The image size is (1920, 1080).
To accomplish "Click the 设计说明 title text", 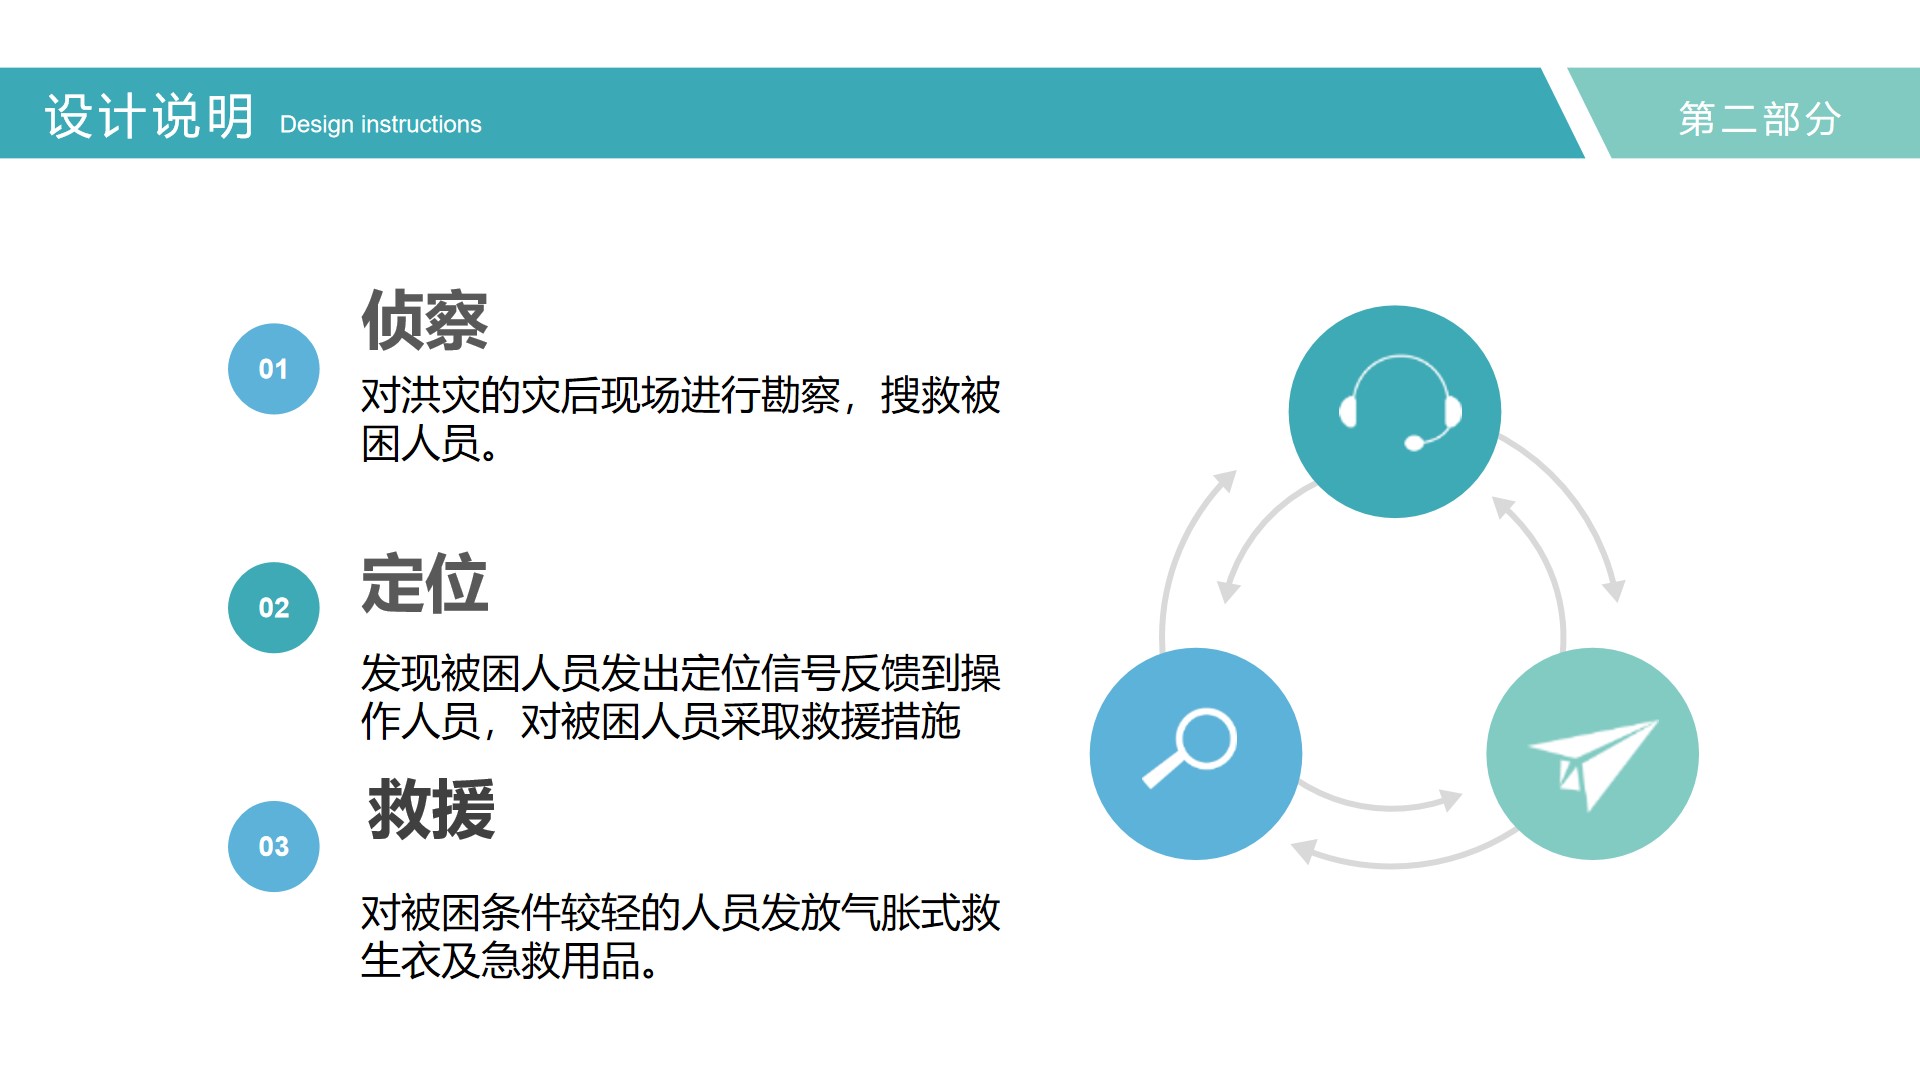I will click(x=150, y=116).
